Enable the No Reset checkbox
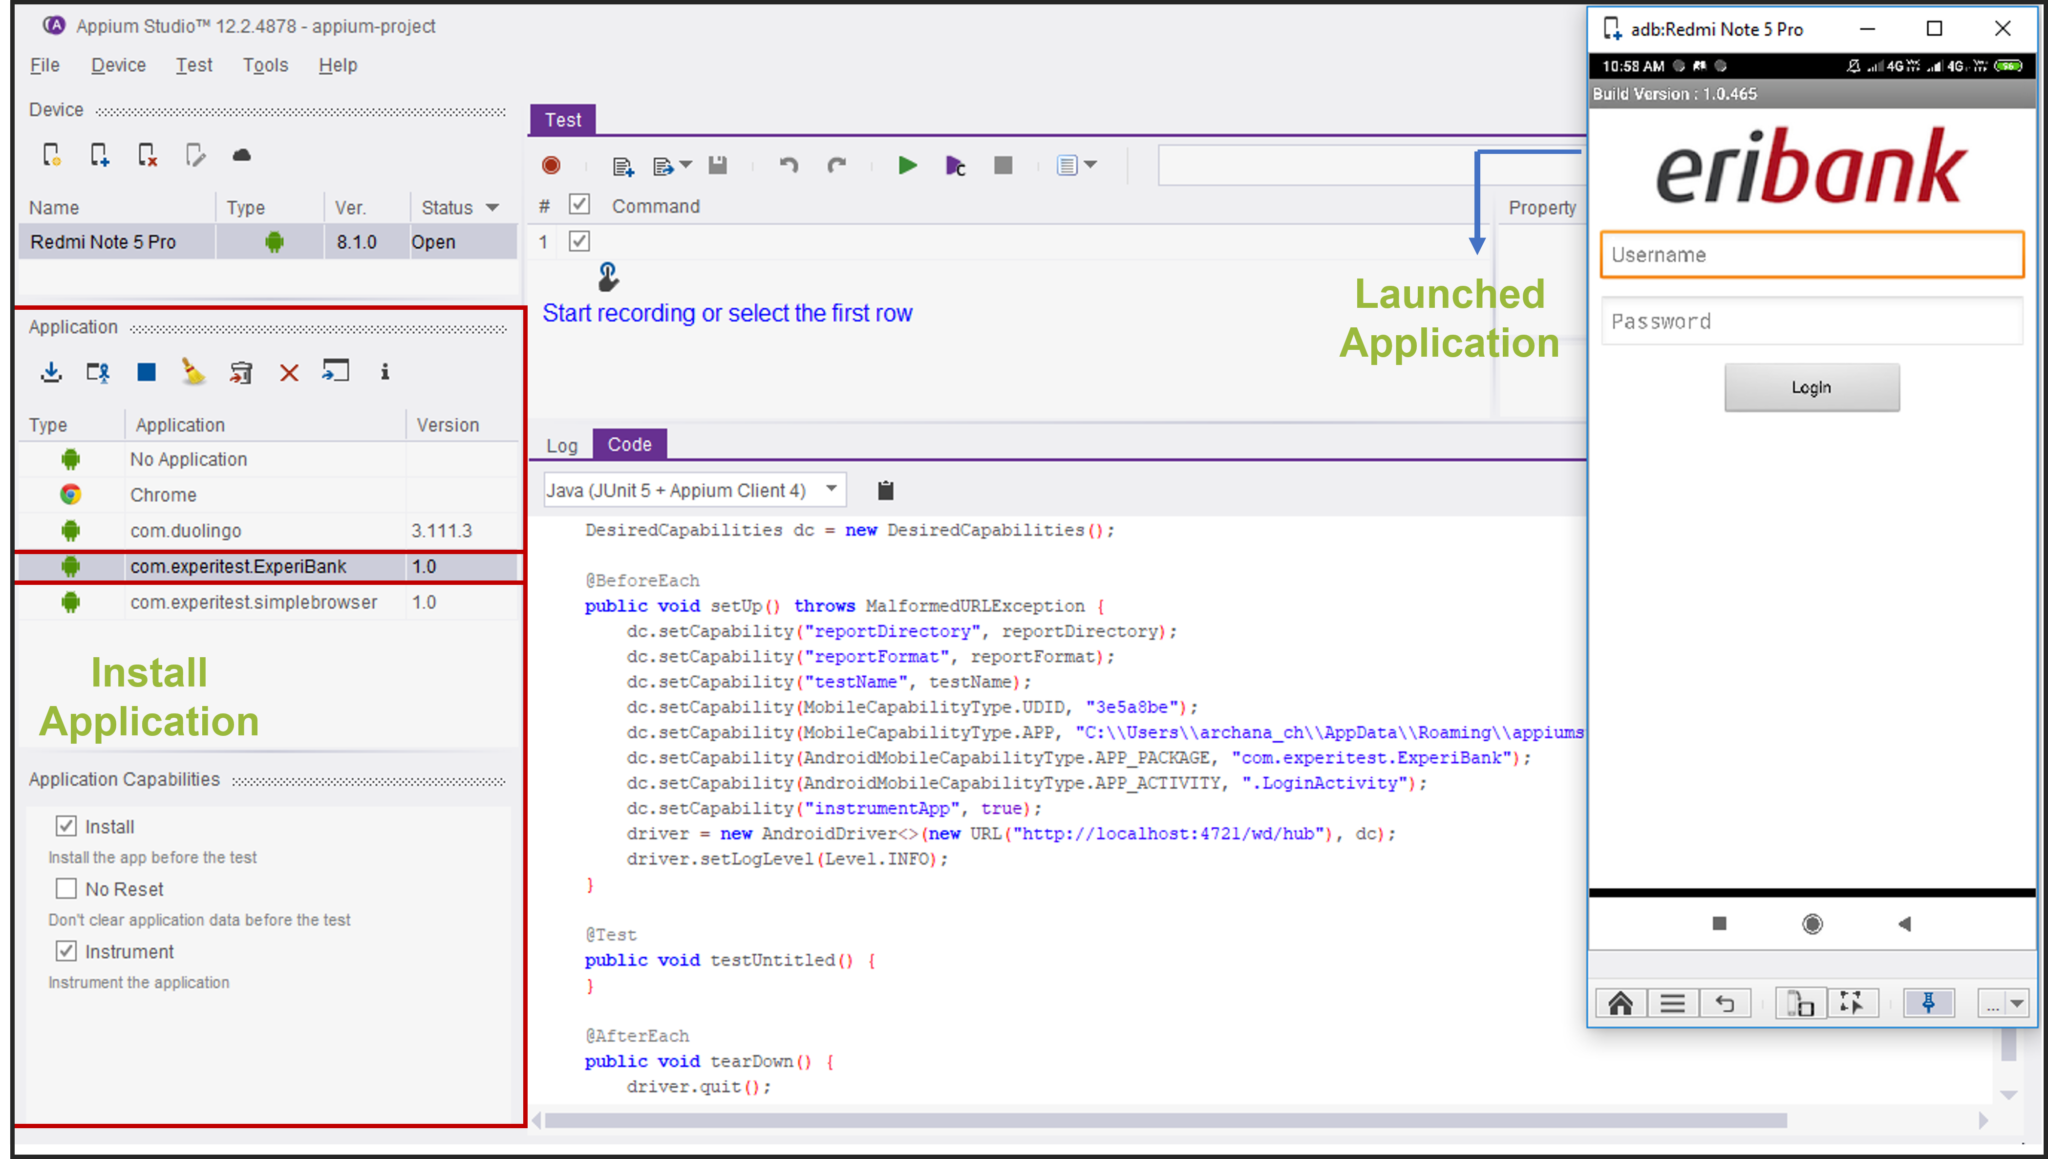The image size is (2048, 1159). pos(66,888)
